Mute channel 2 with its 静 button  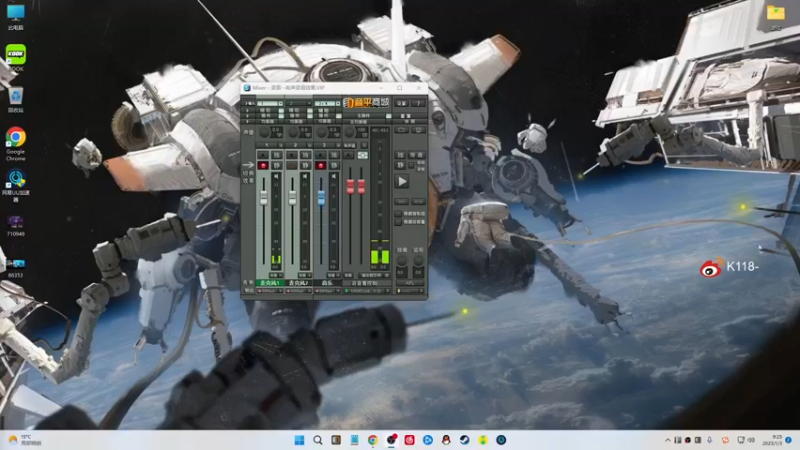[305, 165]
